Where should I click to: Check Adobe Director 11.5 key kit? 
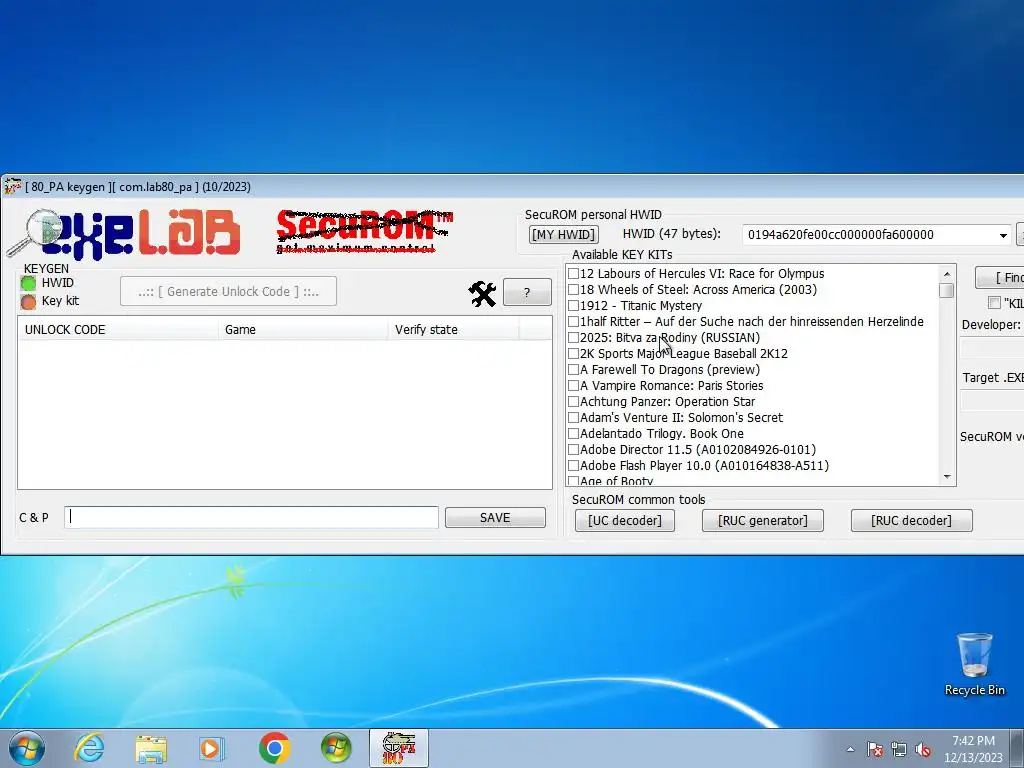[x=573, y=449]
